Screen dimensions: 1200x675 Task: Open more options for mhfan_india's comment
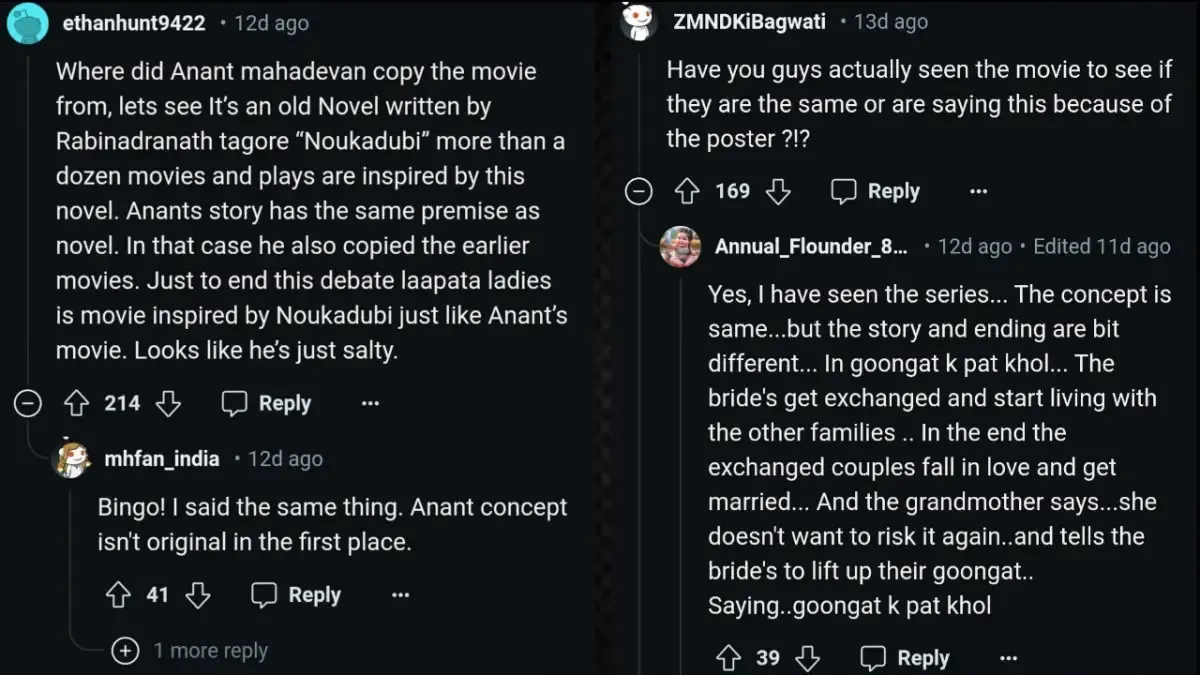point(400,594)
